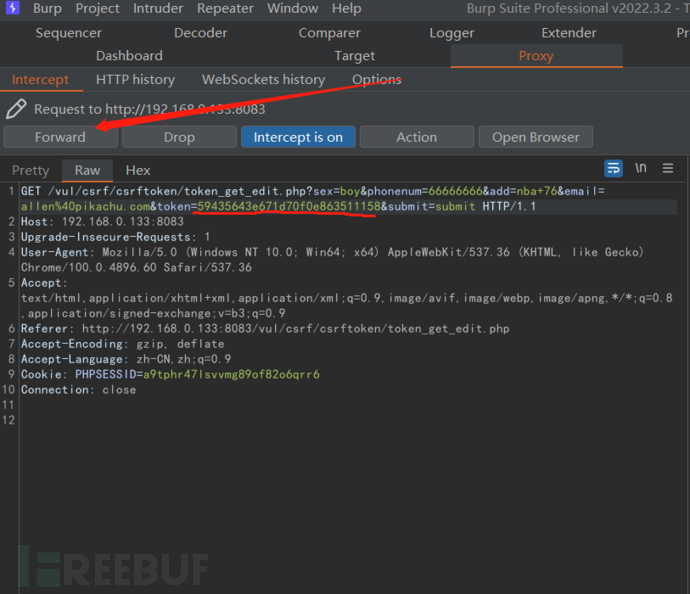Switch to the Dashboard tab
This screenshot has height=594, width=690.
click(129, 56)
